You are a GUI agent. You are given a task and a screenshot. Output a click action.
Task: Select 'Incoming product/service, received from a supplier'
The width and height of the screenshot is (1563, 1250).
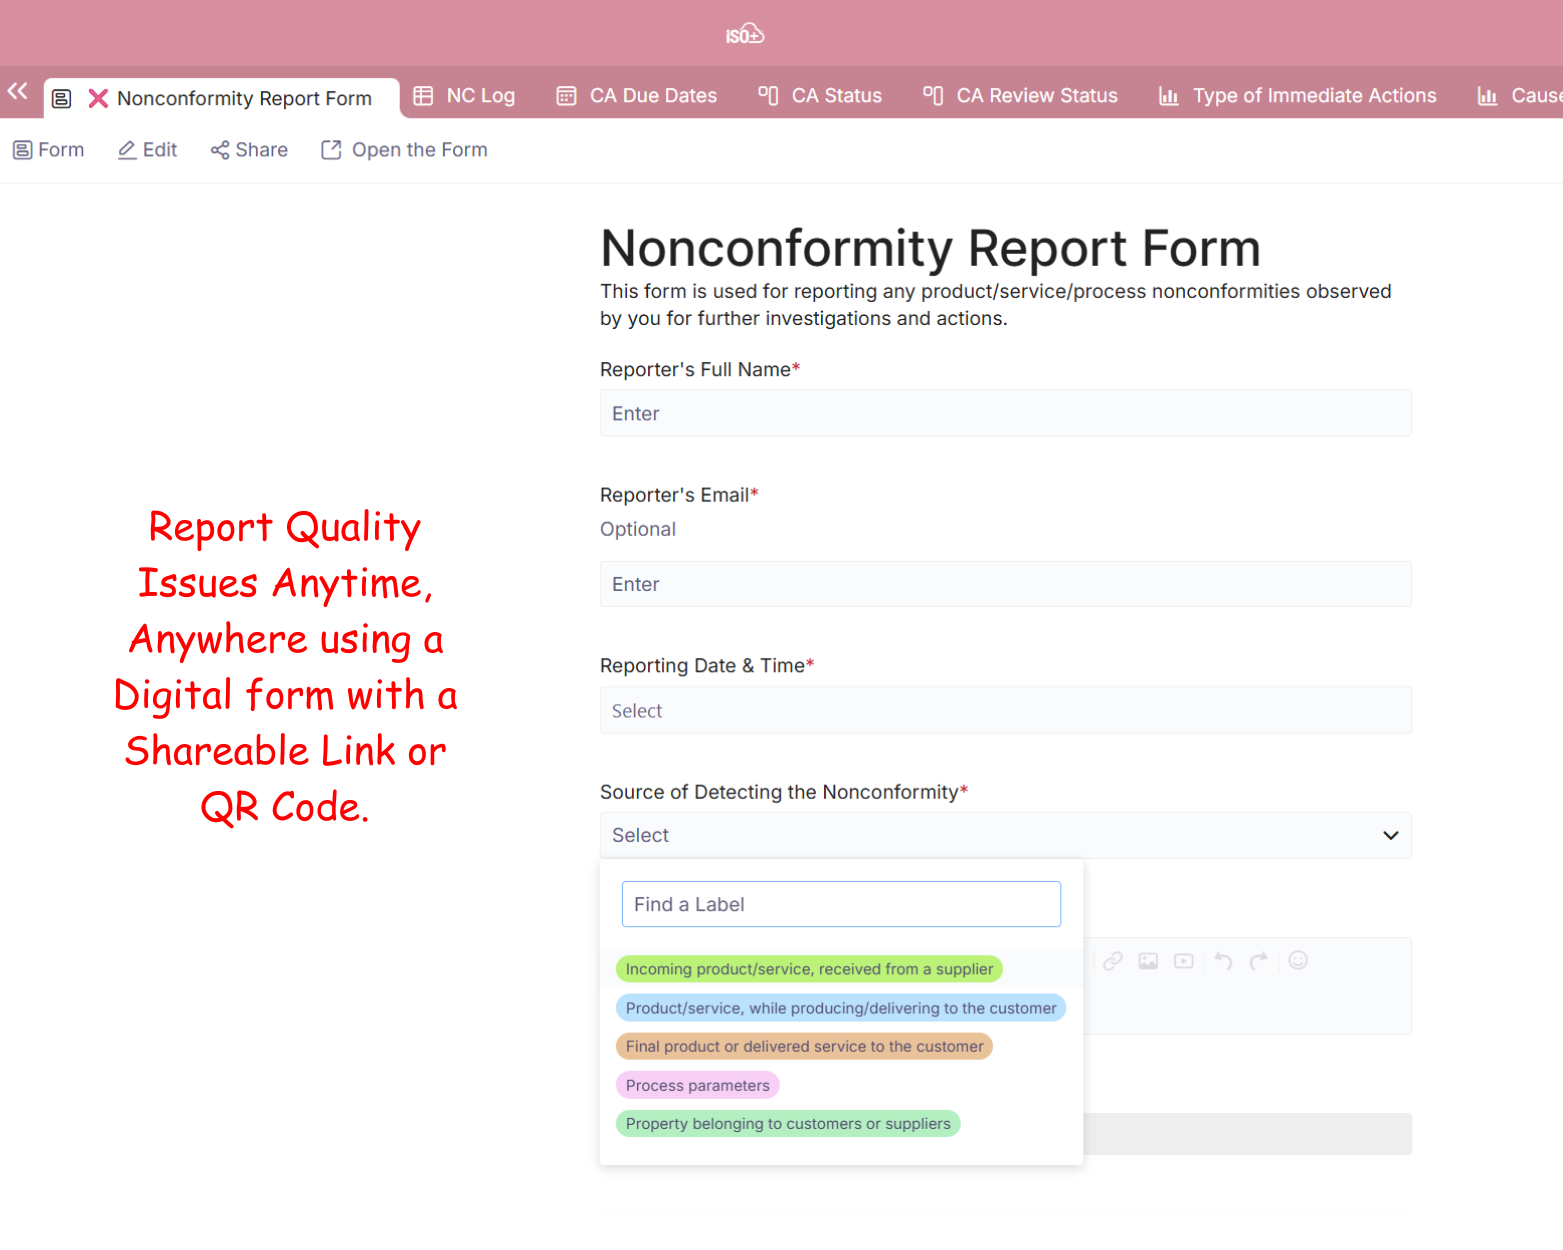[x=809, y=969]
